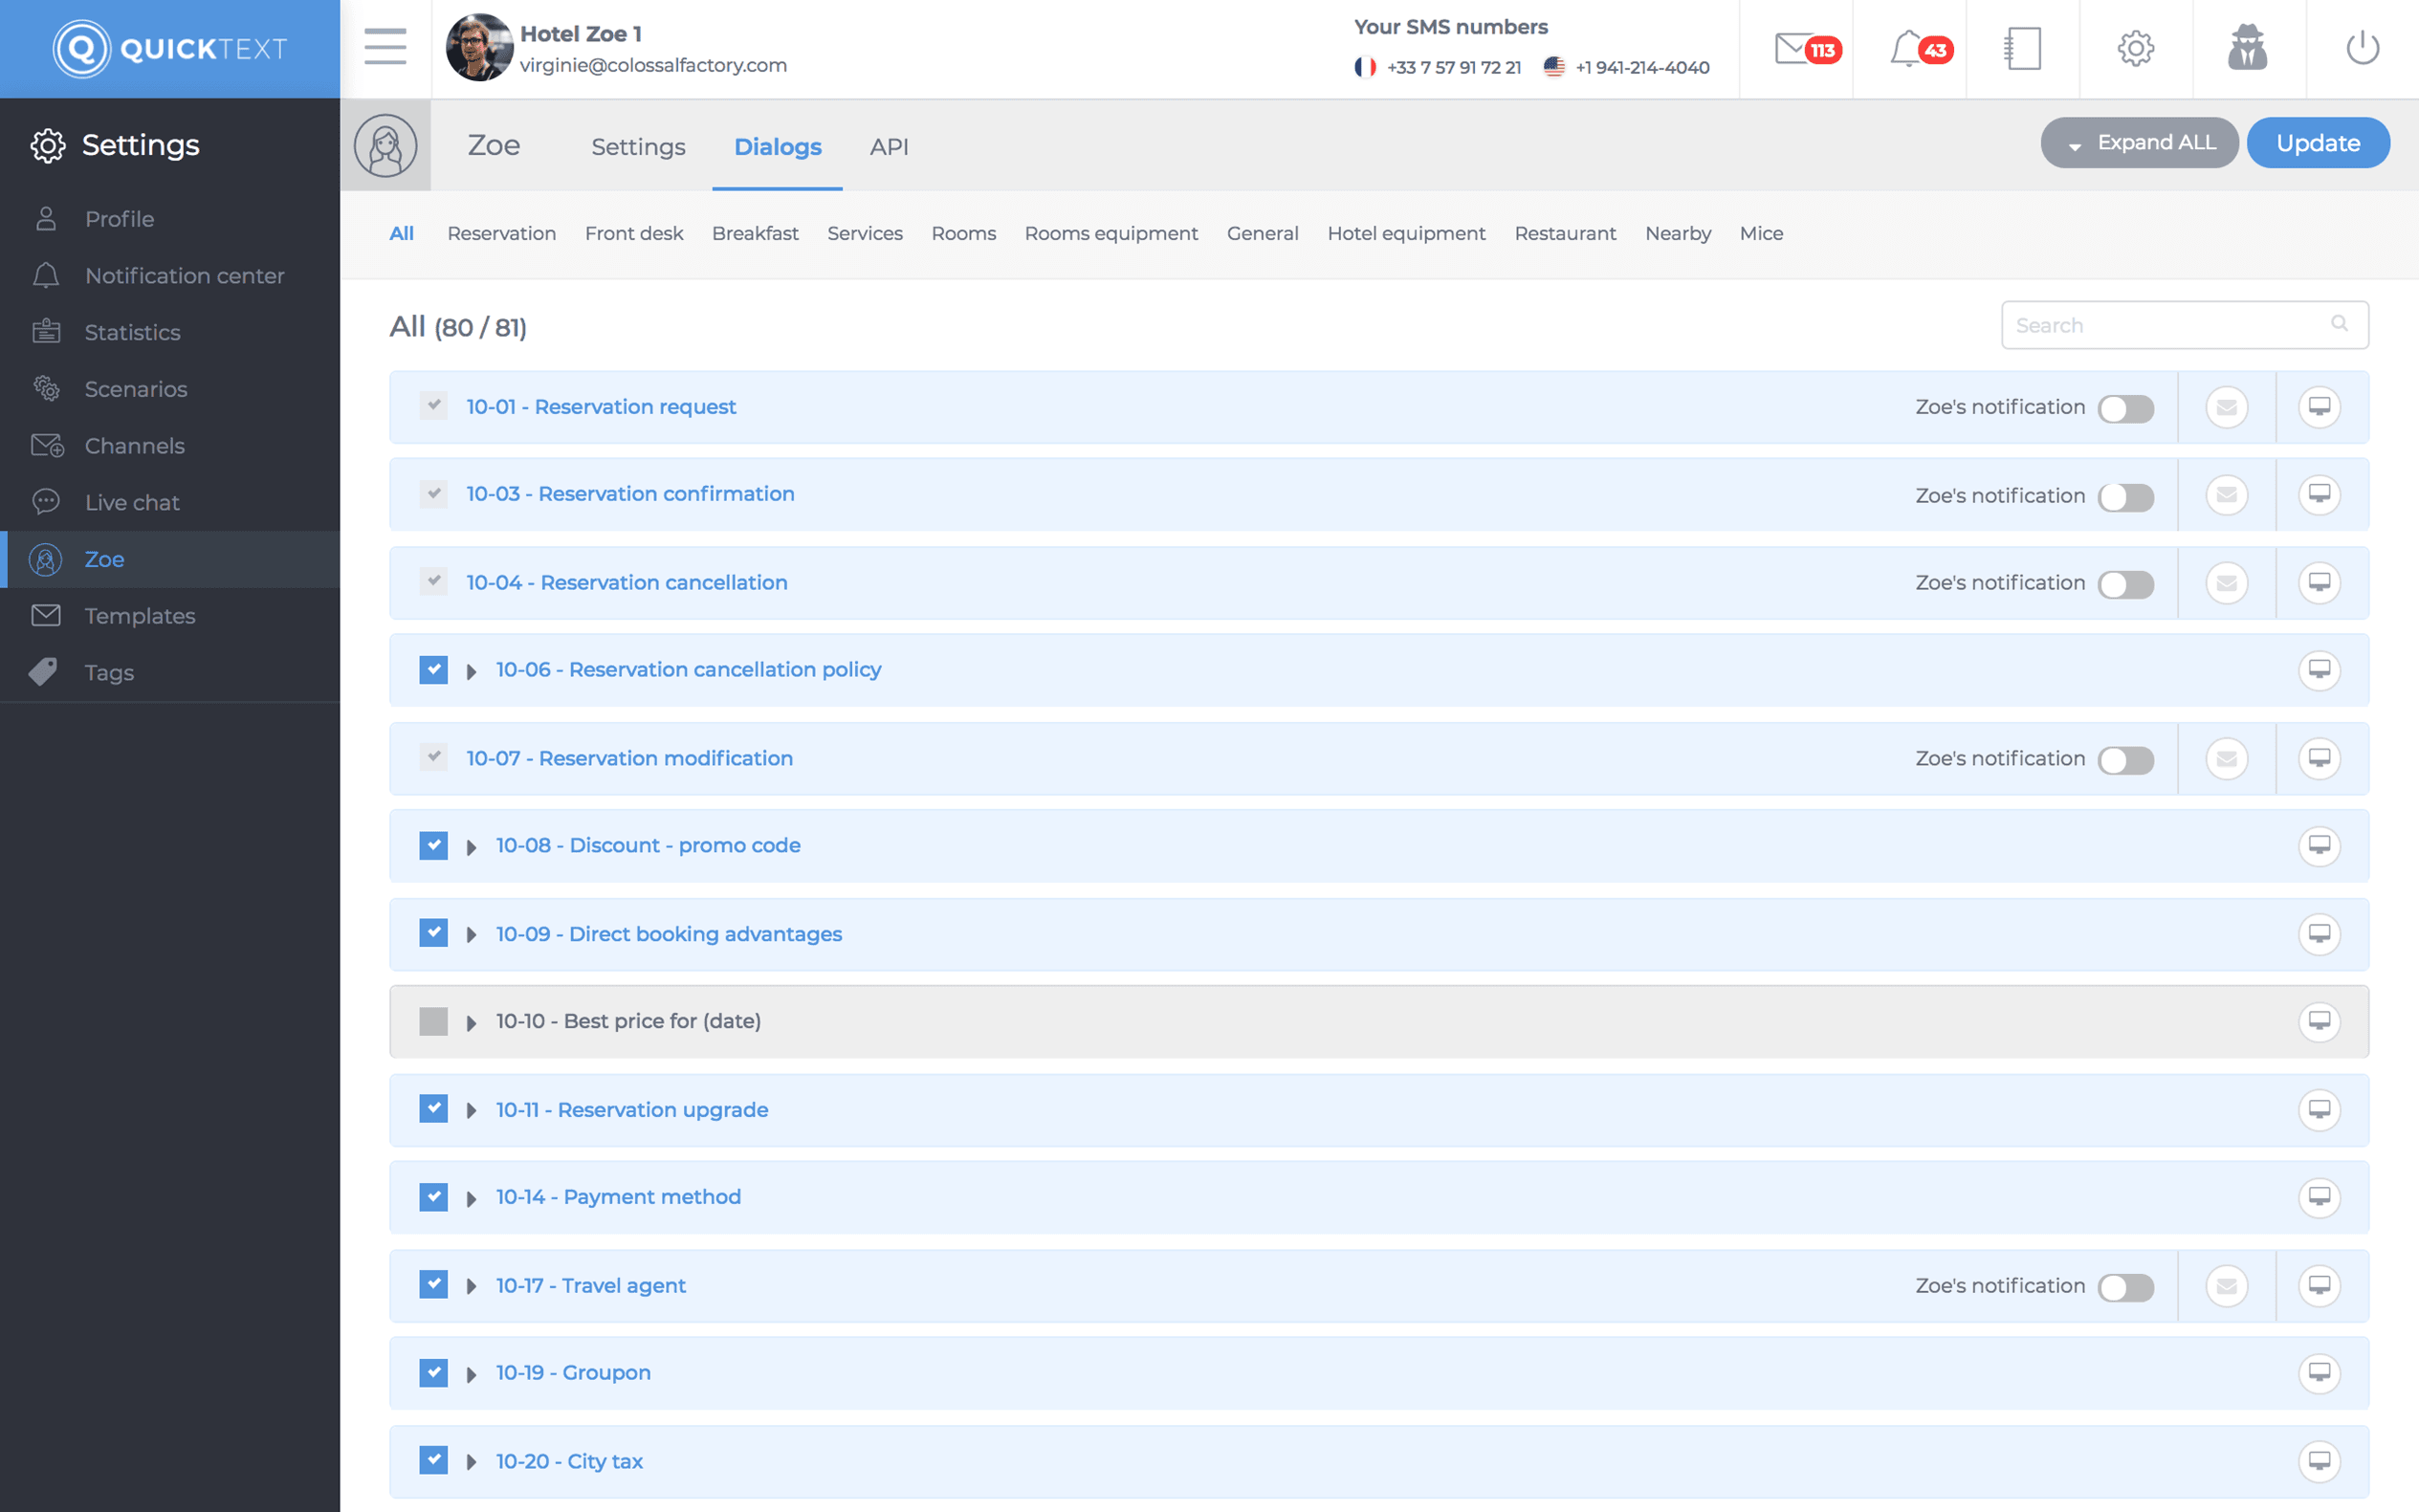The width and height of the screenshot is (2419, 1512).
Task: Click the Expand ALL dropdown button
Action: coord(2138,143)
